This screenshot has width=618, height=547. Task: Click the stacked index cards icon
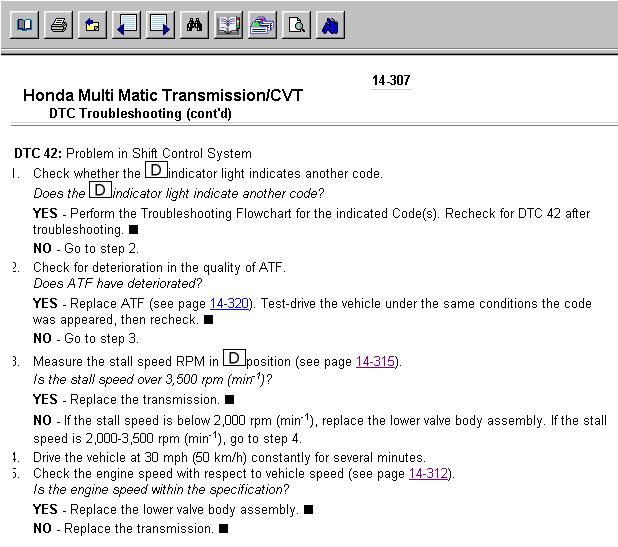click(x=262, y=25)
